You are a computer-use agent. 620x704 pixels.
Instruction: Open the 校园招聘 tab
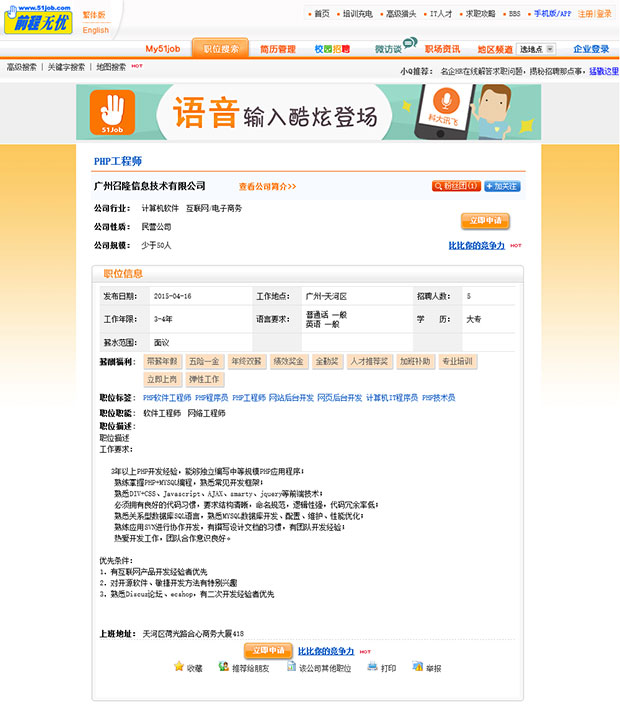point(332,49)
